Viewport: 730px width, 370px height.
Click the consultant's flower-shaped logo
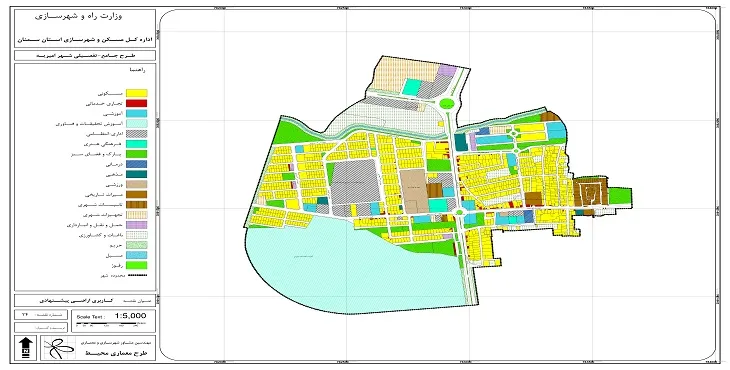[x=59, y=348]
